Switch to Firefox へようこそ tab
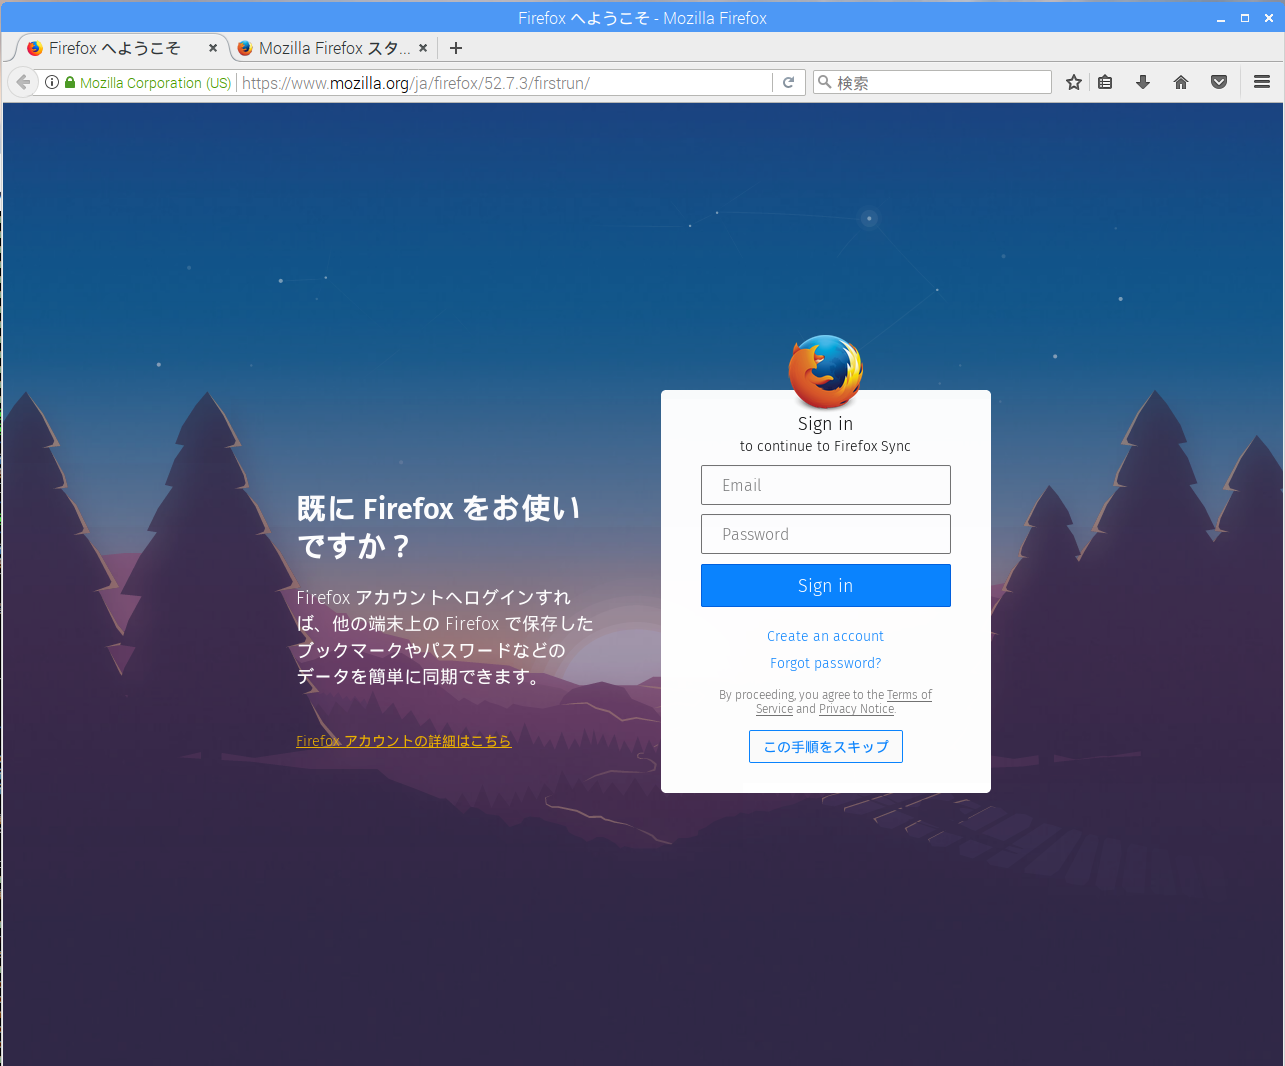This screenshot has width=1285, height=1066. coord(114,48)
